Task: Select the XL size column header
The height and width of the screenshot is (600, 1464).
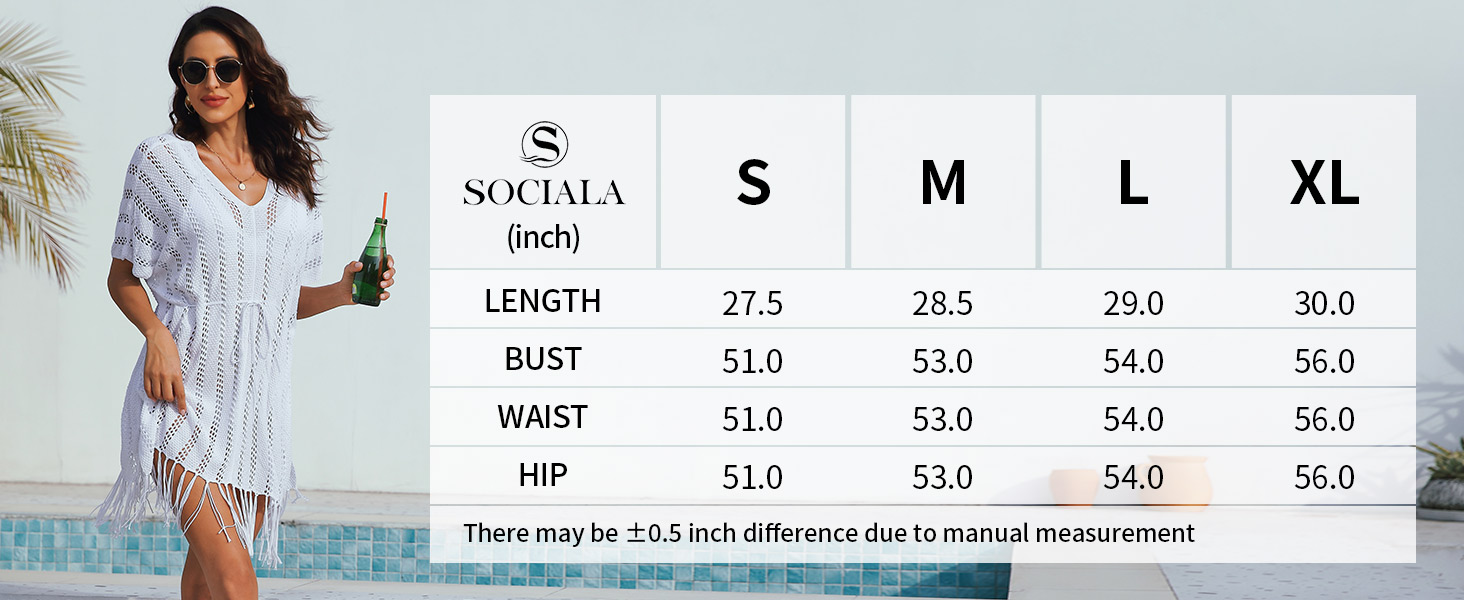Action: 1324,183
